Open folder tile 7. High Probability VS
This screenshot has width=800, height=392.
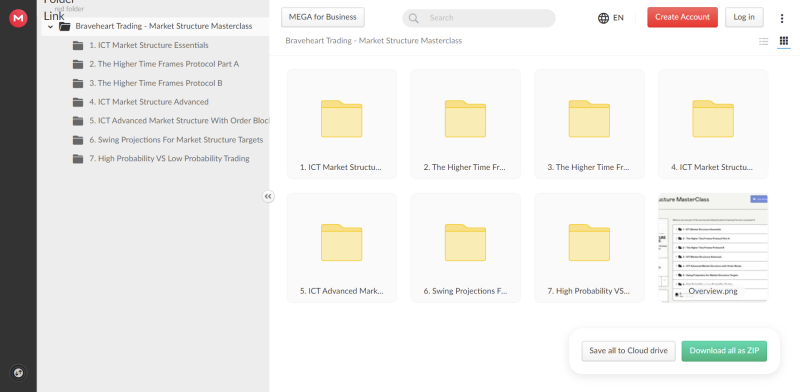[x=589, y=248]
